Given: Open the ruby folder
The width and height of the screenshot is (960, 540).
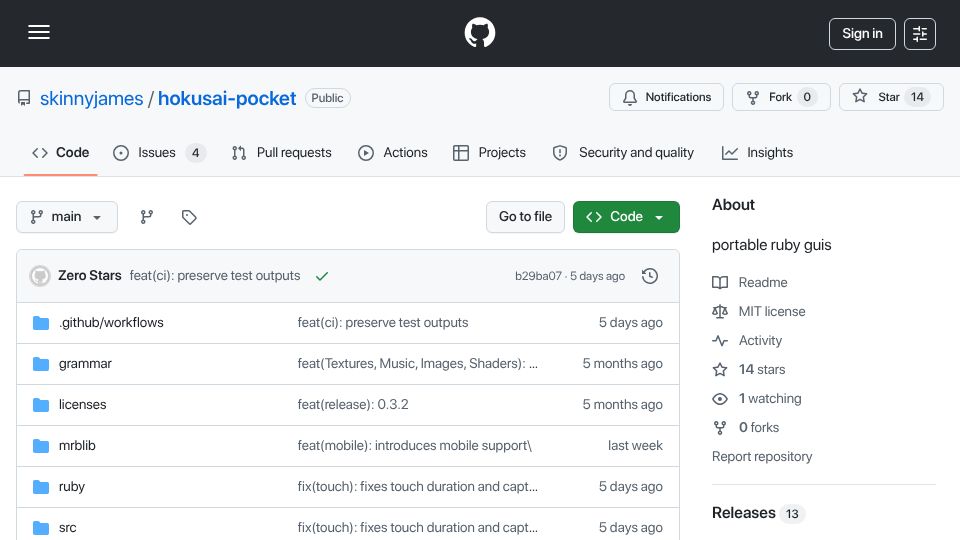Looking at the screenshot, I should click(72, 487).
